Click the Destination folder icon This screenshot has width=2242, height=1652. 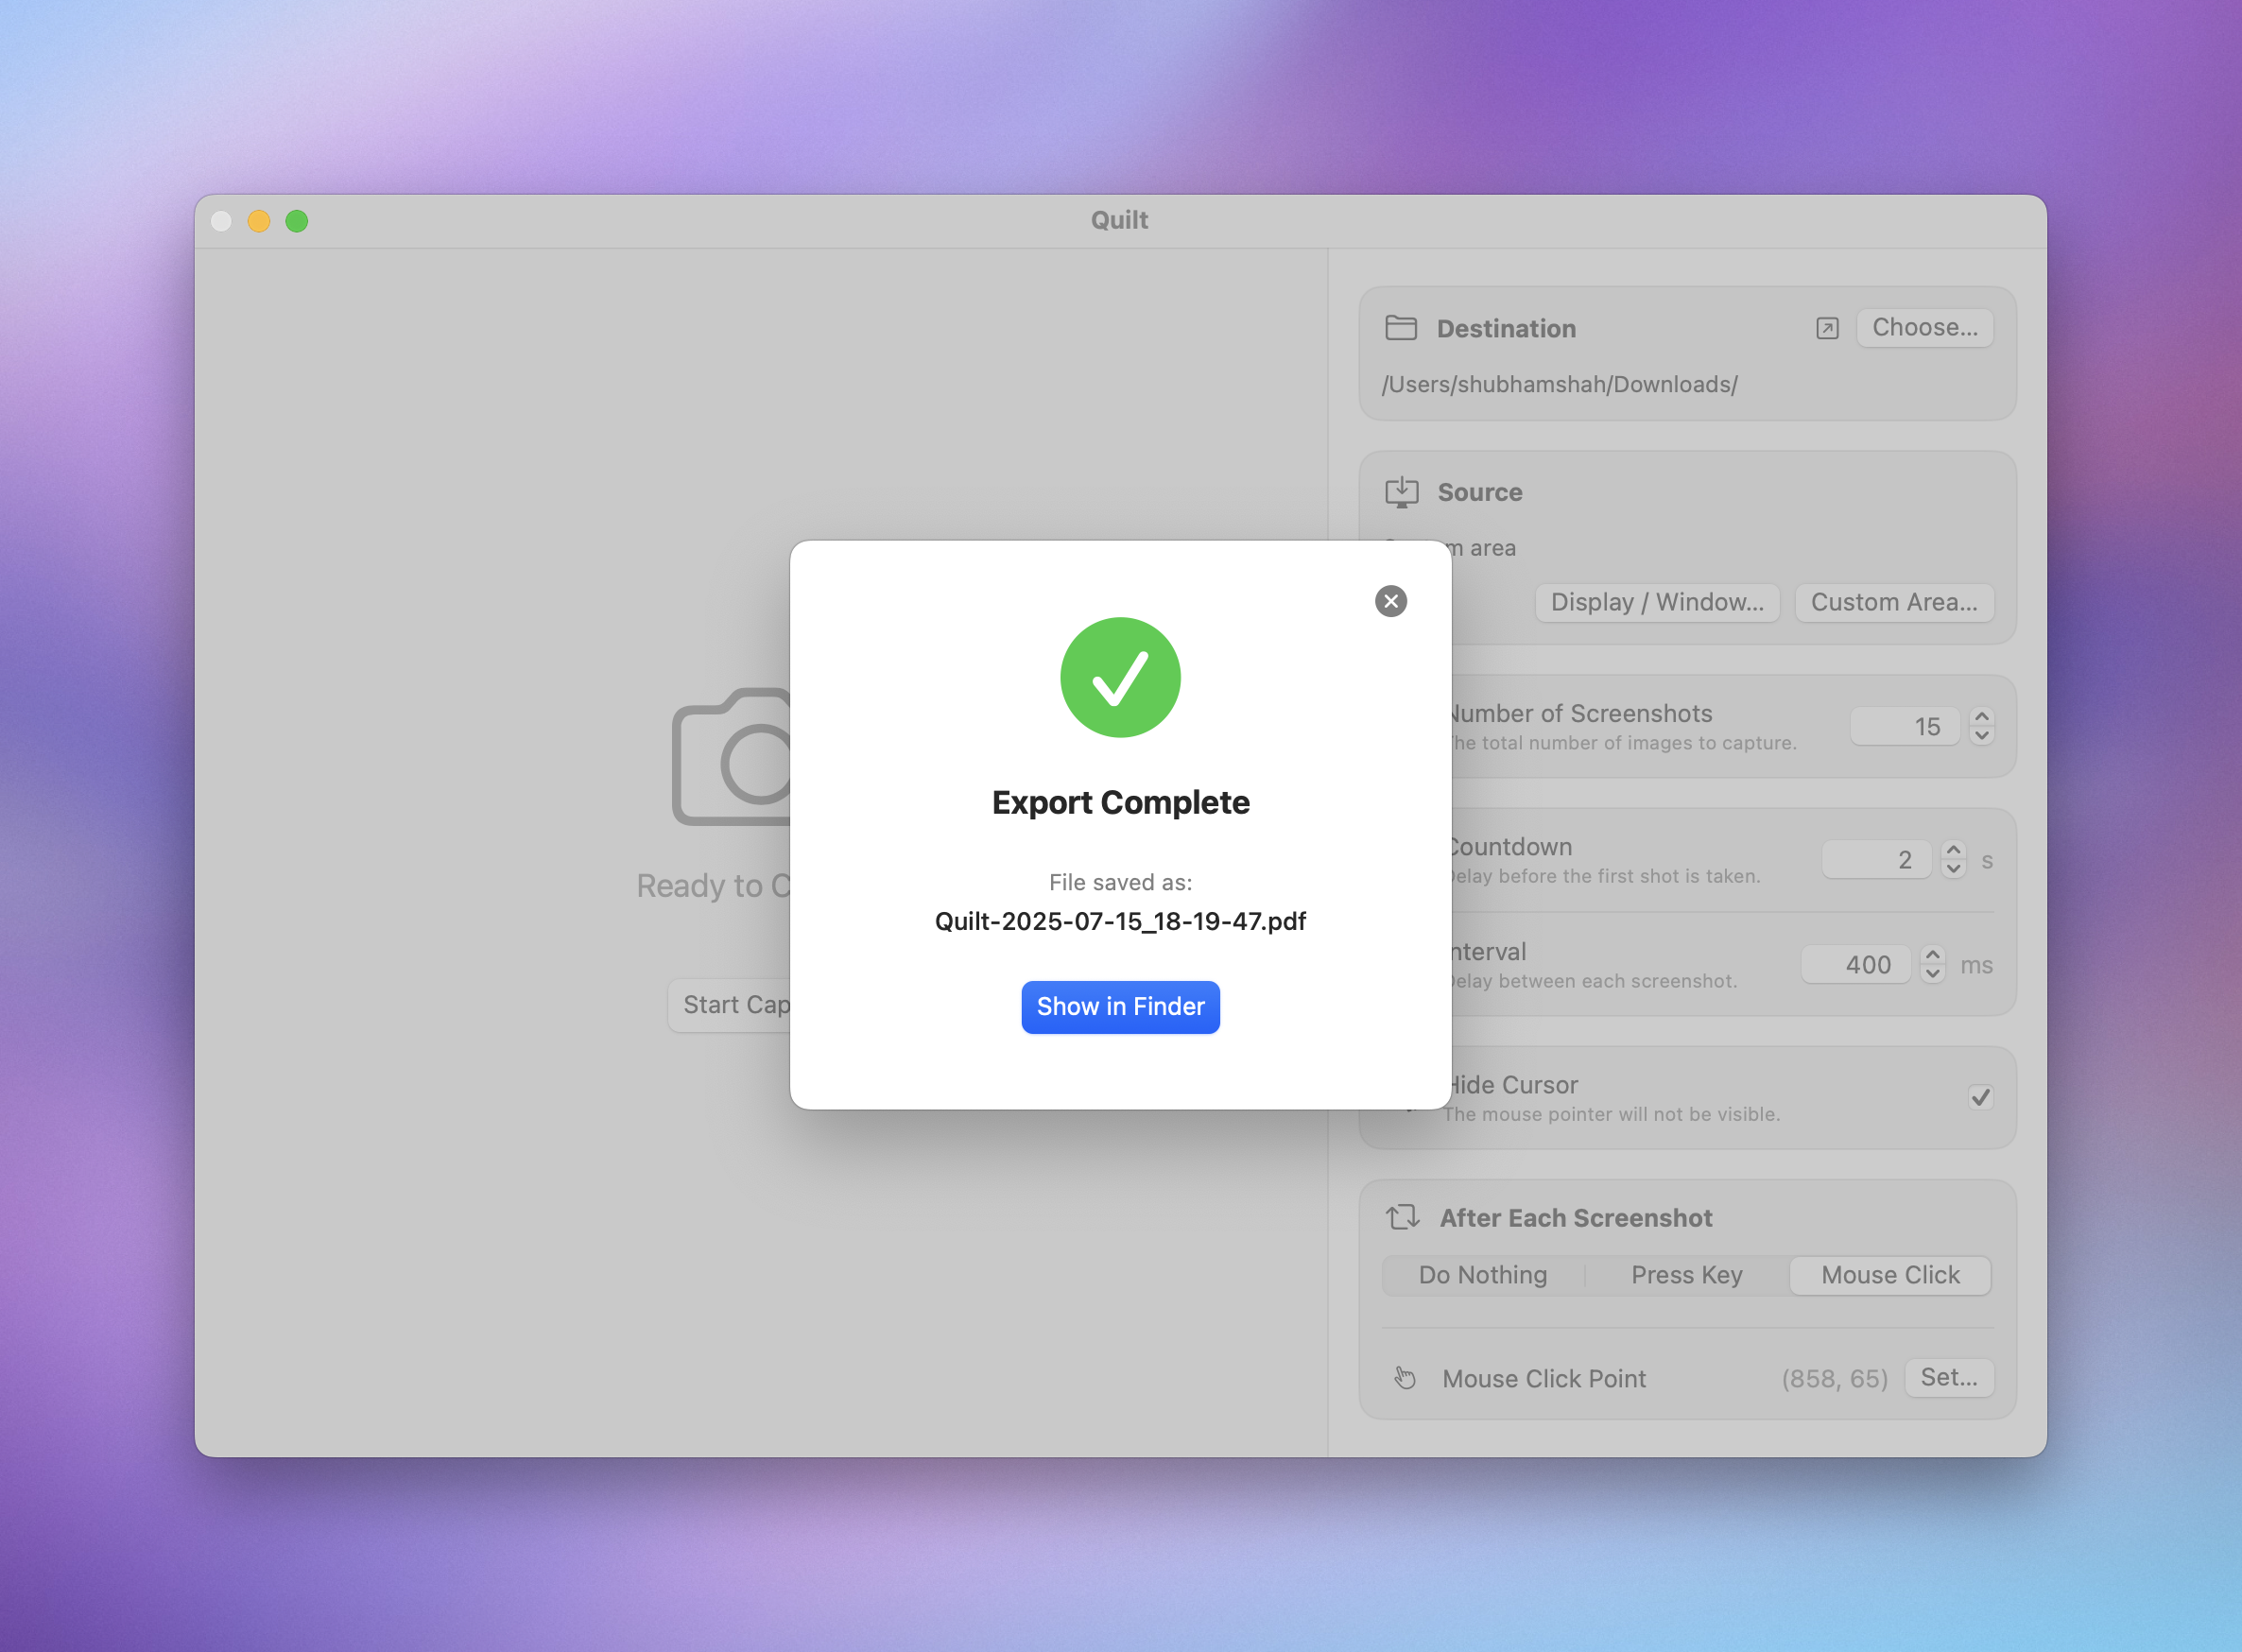coord(1400,328)
